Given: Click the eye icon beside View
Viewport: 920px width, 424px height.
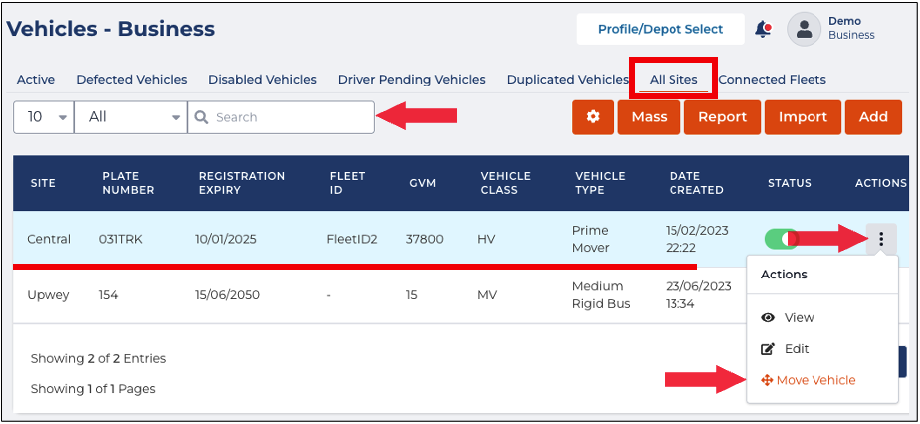Looking at the screenshot, I should coord(768,317).
